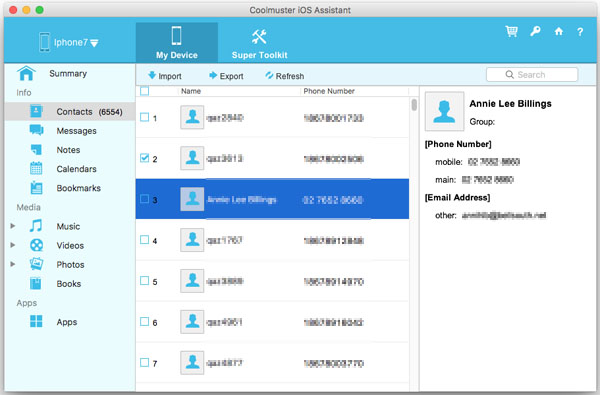Click the iPhone device icon
The width and height of the screenshot is (600, 395).
[44, 42]
